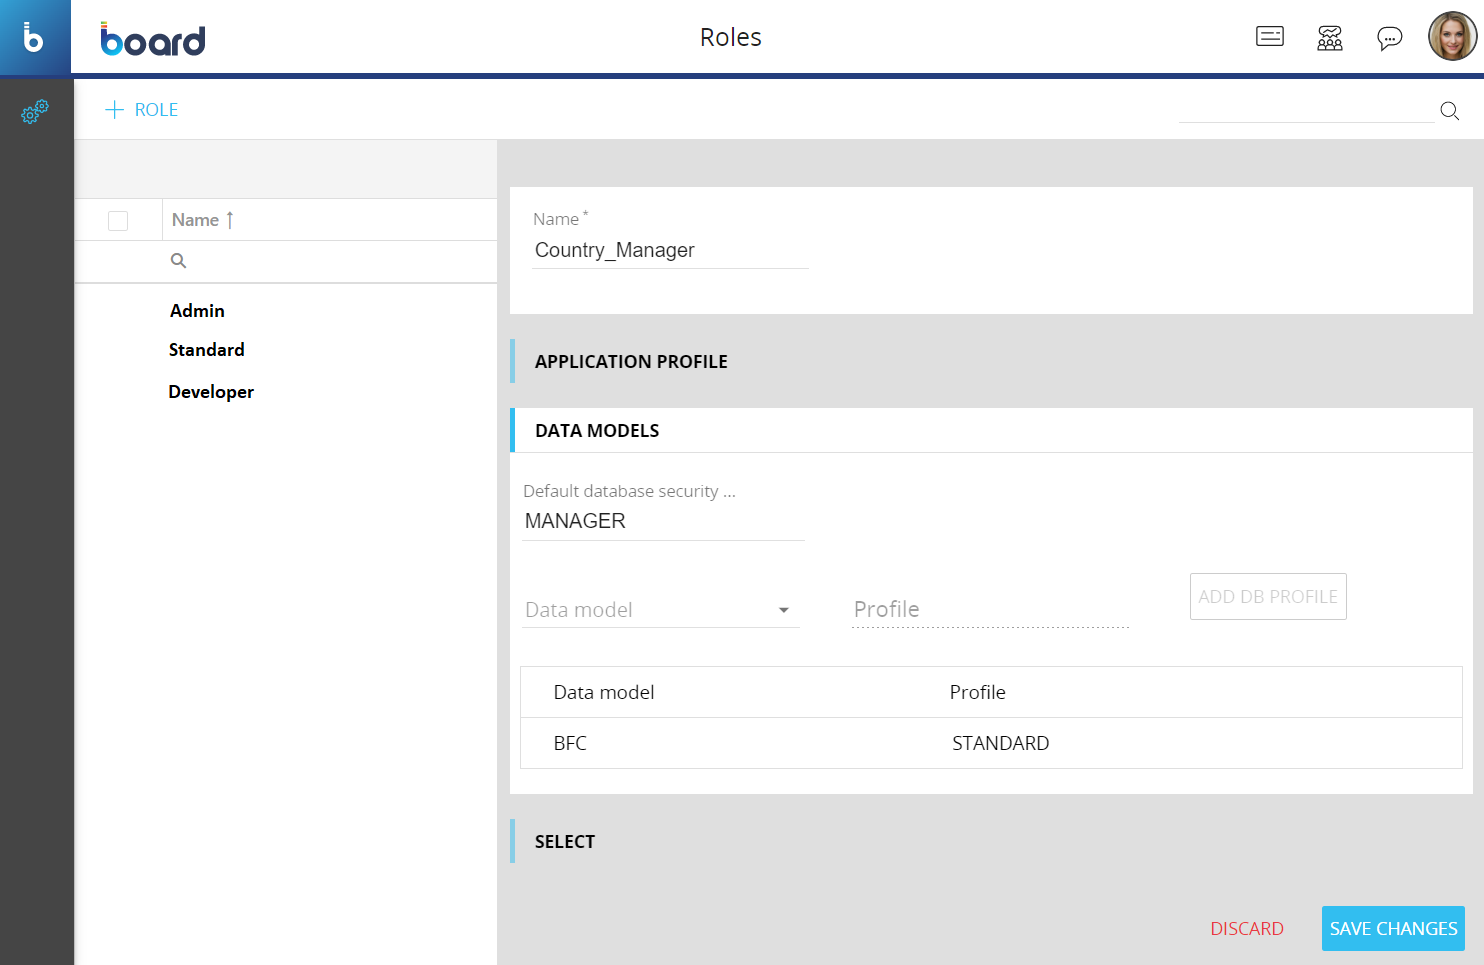The width and height of the screenshot is (1484, 965).
Task: Tick the select-all checkbox in roles list
Action: [x=118, y=221]
